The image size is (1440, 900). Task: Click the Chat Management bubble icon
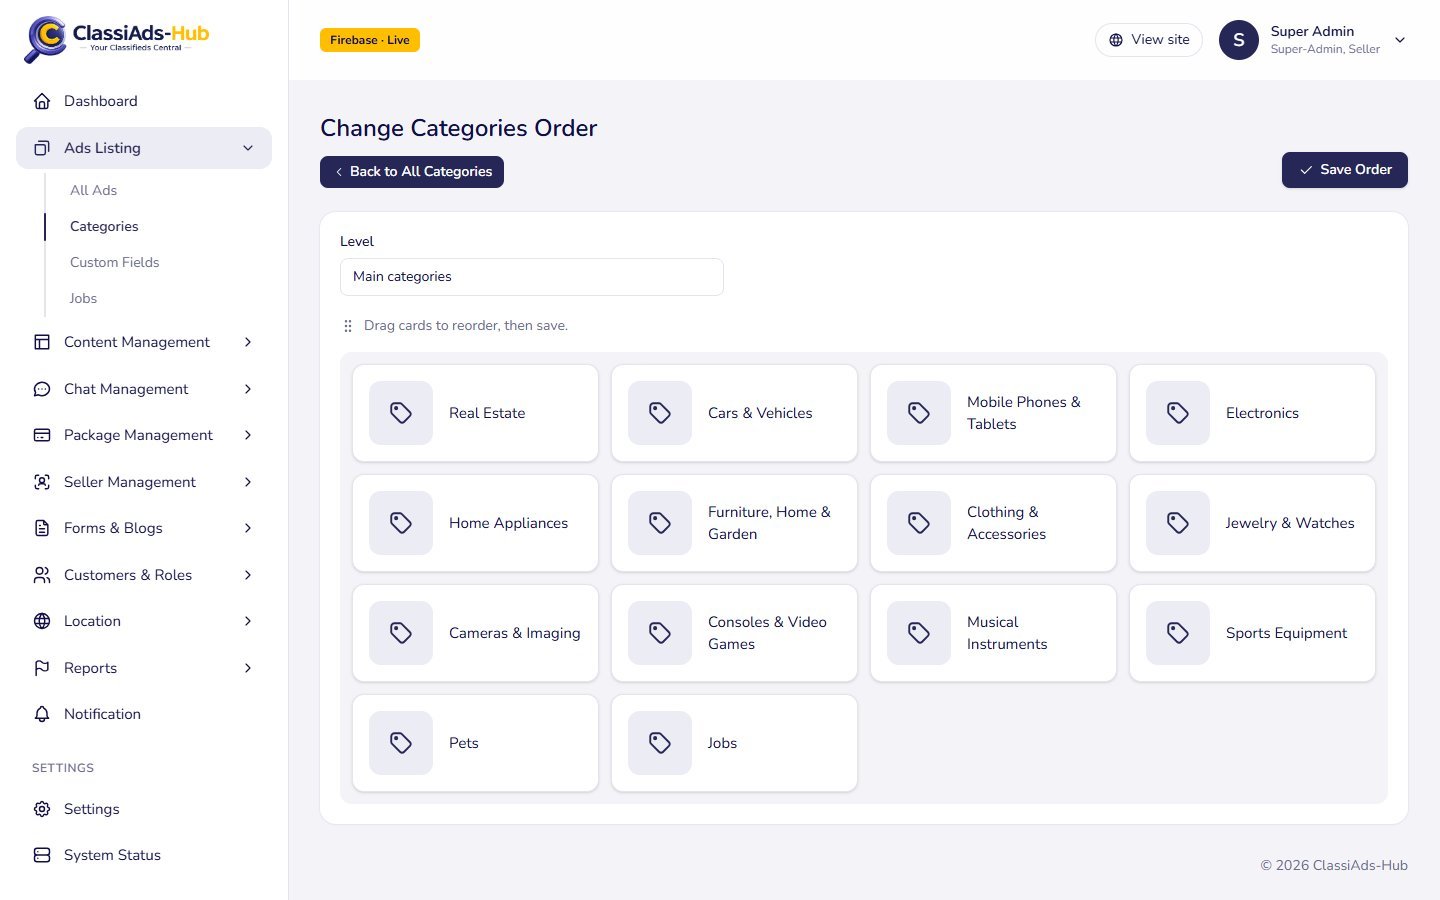tap(42, 389)
